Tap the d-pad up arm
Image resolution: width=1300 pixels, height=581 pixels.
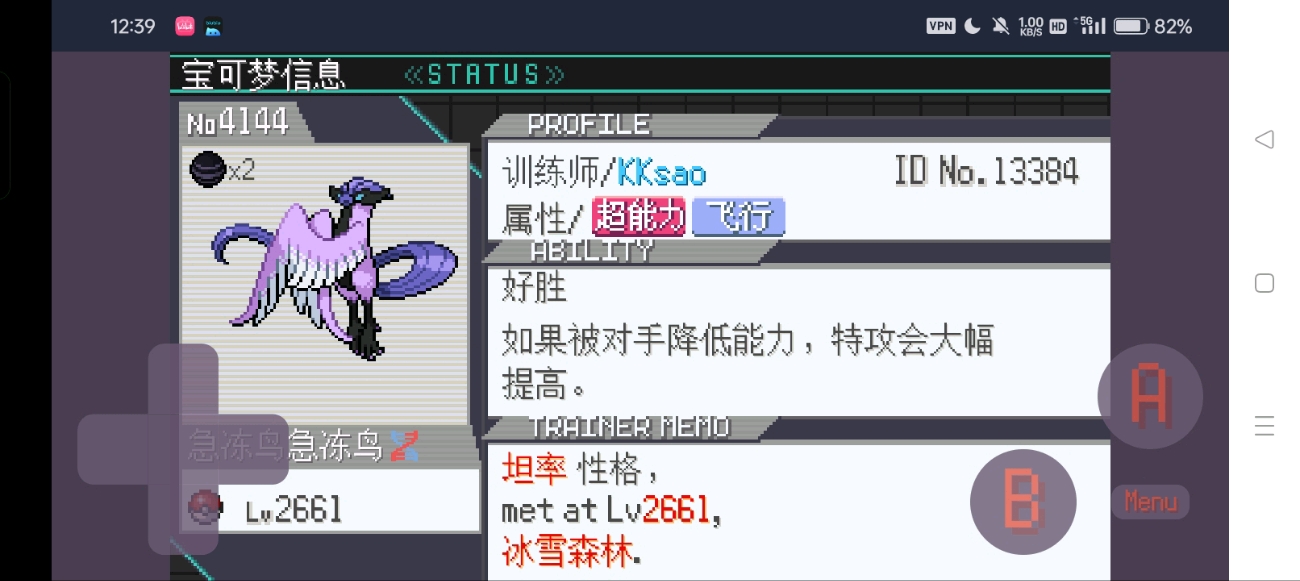[183, 379]
